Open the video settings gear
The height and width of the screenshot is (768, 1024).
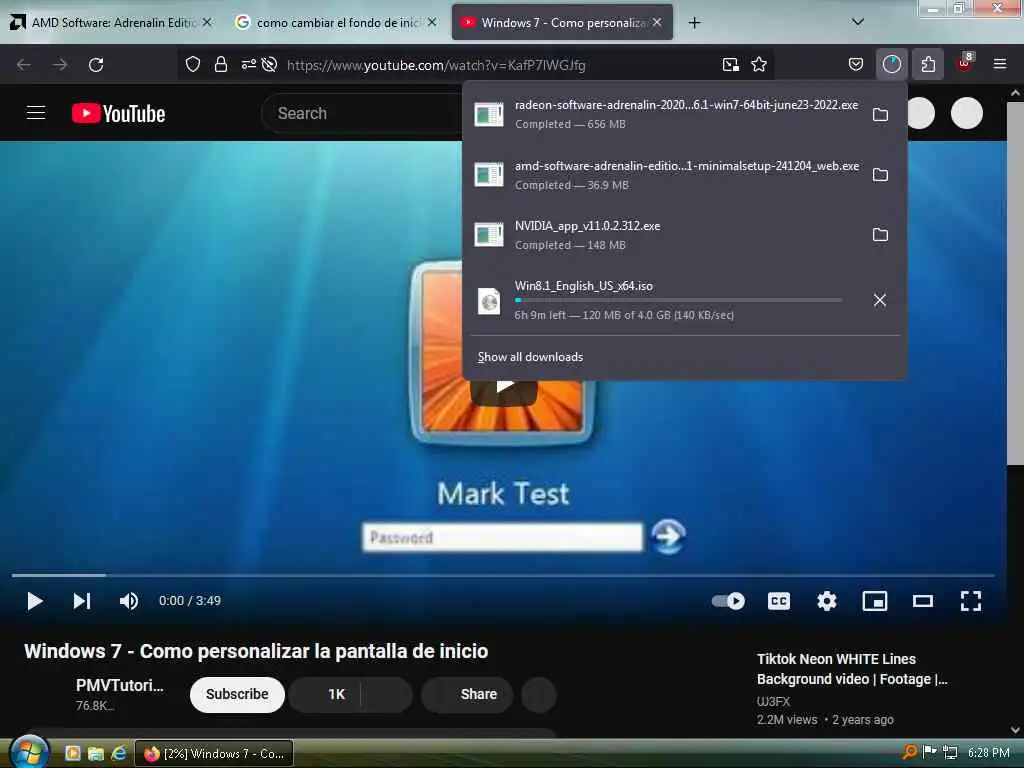(x=827, y=601)
